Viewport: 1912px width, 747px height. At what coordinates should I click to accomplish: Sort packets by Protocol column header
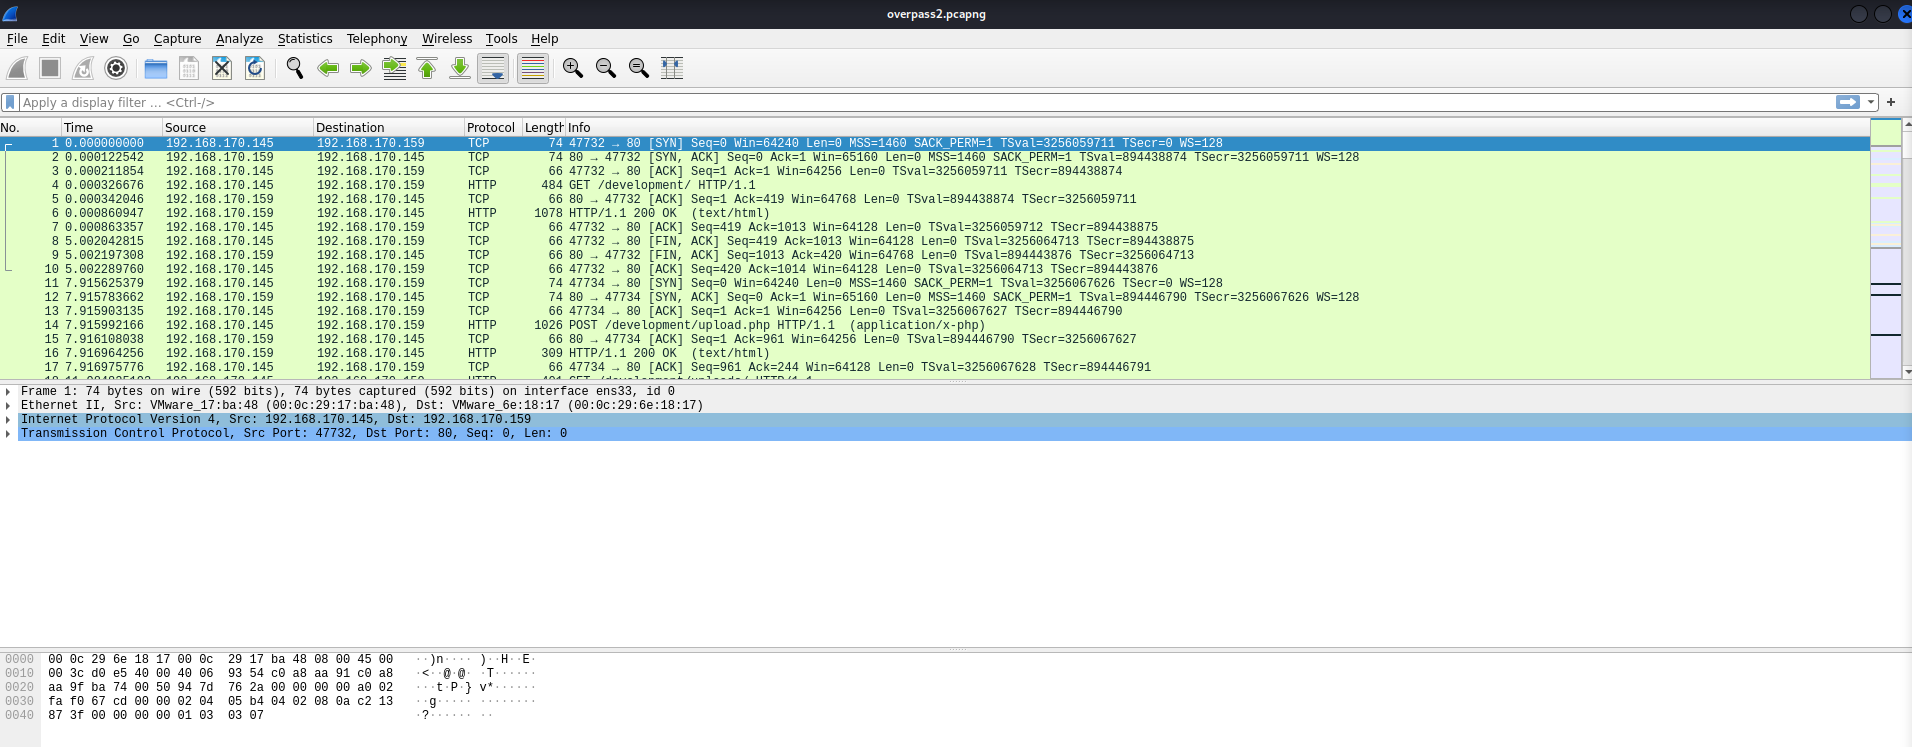[x=493, y=127]
